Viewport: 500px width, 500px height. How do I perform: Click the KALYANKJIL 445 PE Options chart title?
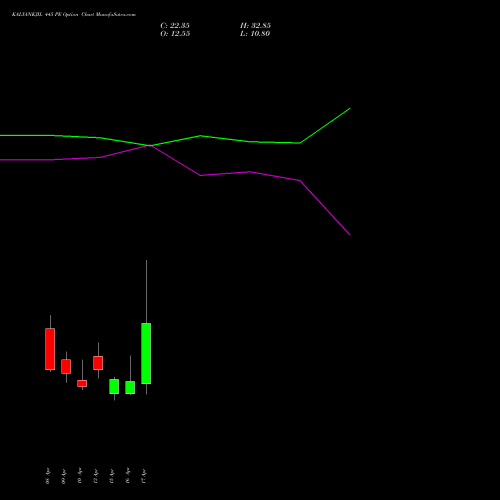pyautogui.click(x=74, y=15)
